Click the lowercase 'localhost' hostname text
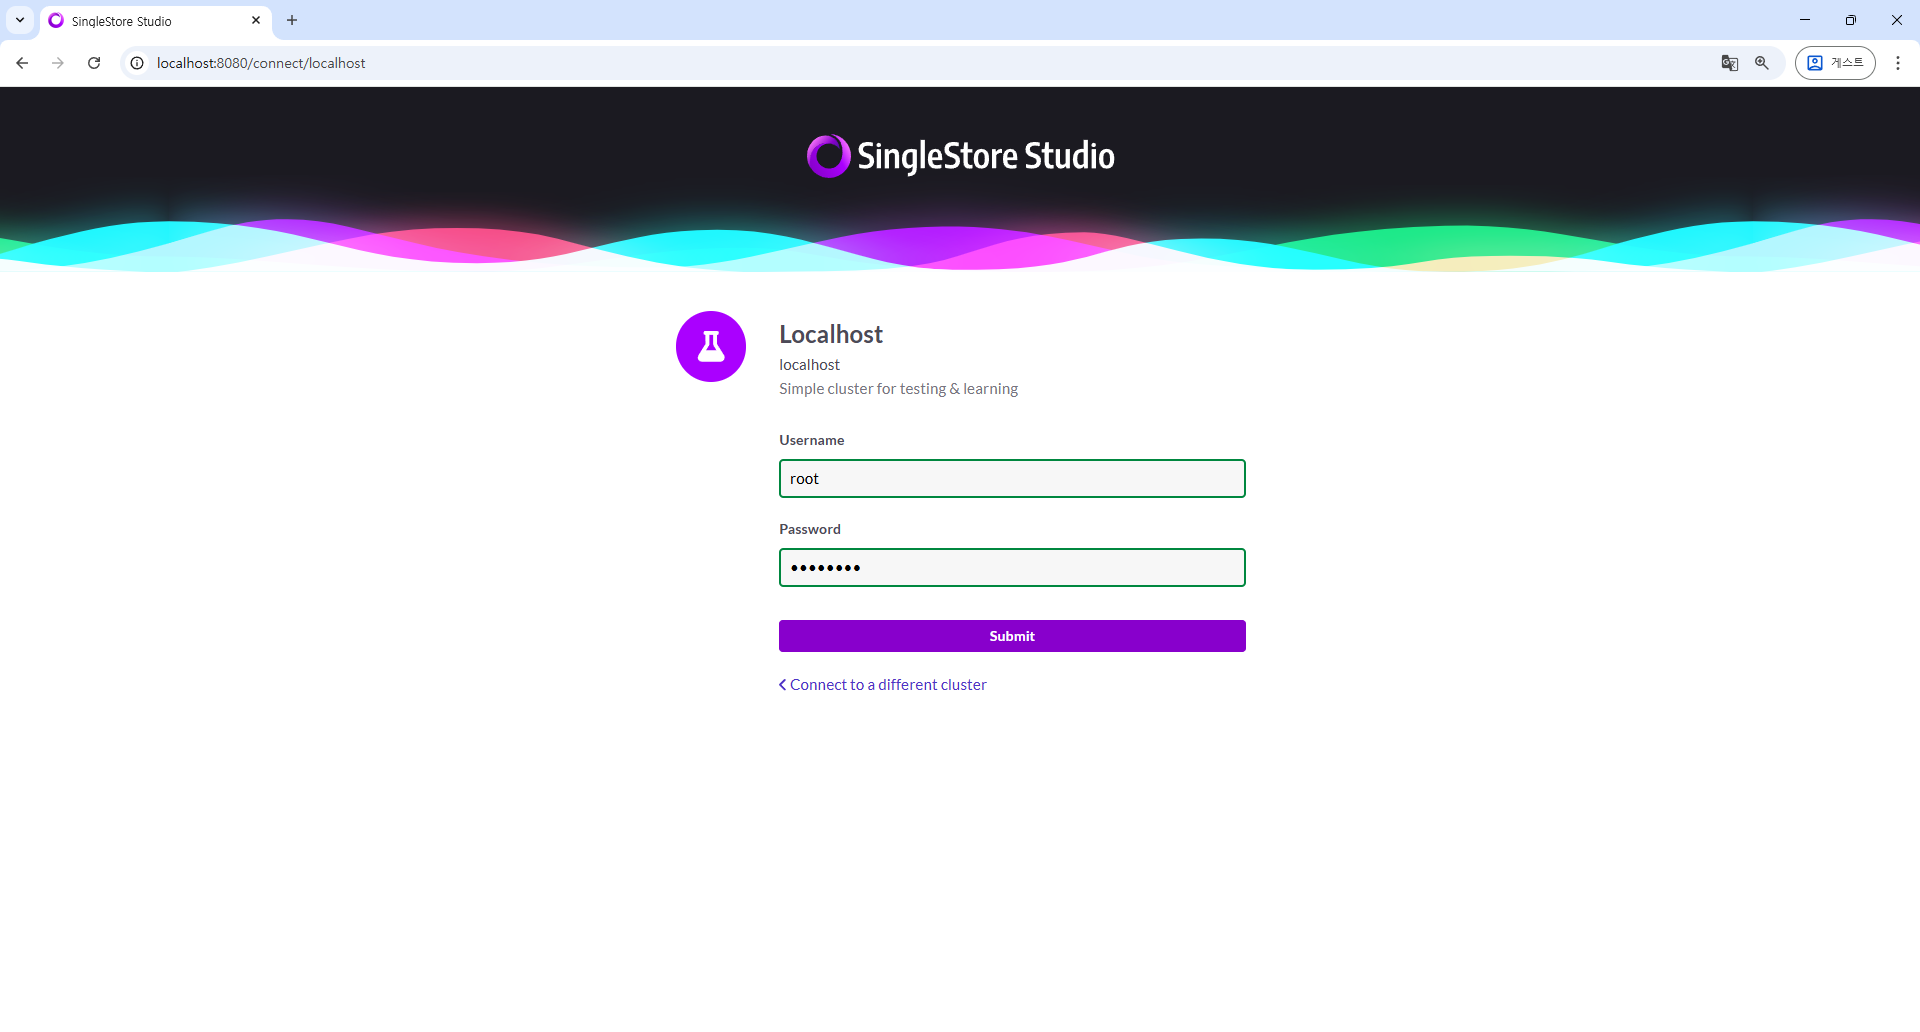Viewport: 1920px width, 1032px height. [809, 365]
